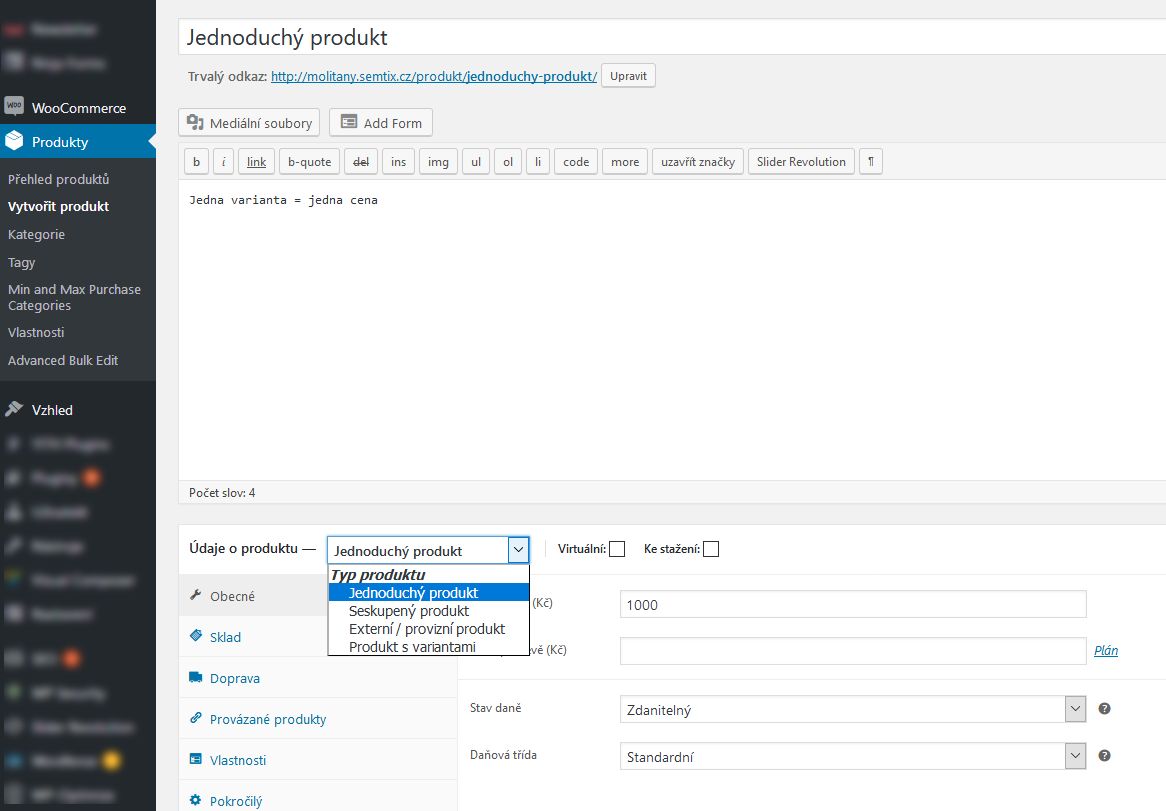
Task: Switch to the Vlastnosti product tab
Action: 238,760
